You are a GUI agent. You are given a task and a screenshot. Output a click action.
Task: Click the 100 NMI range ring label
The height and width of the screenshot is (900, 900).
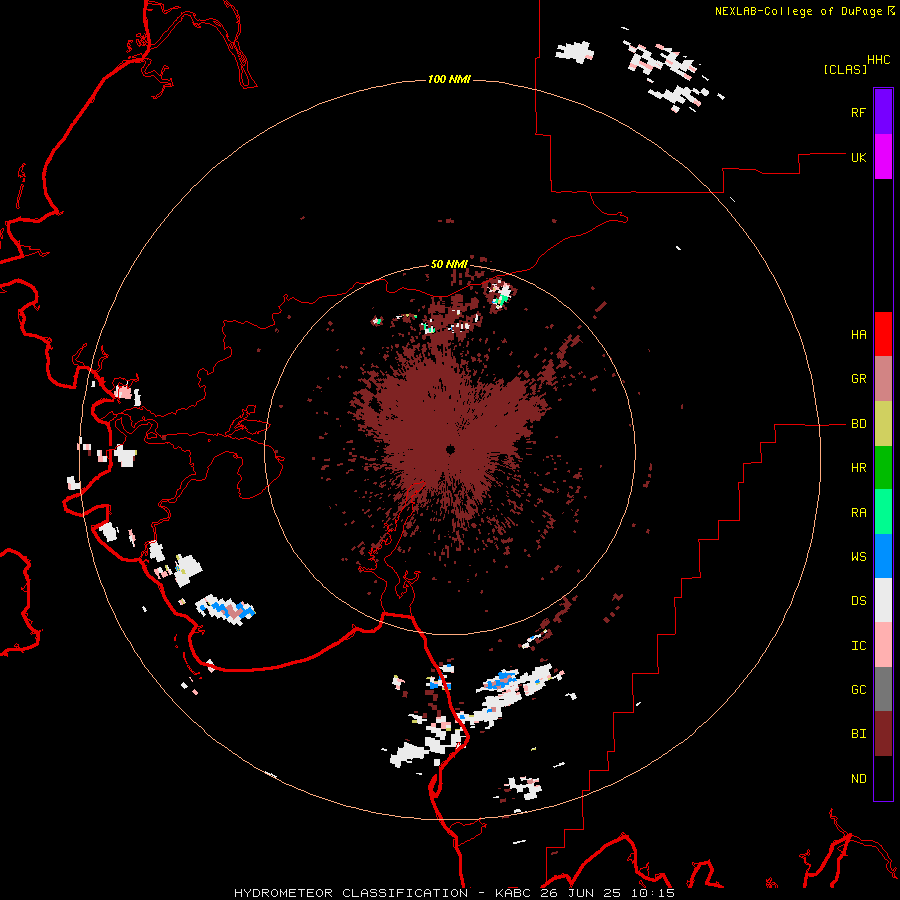click(x=449, y=79)
